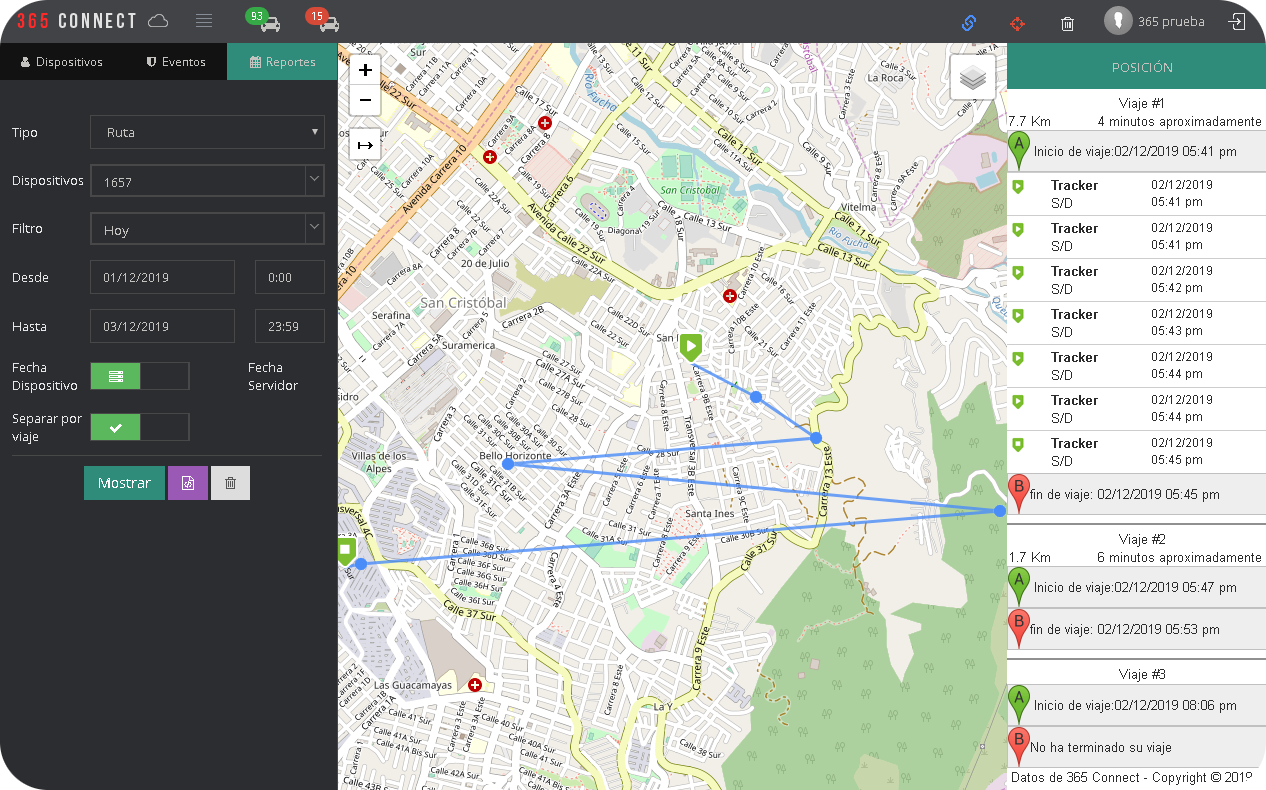
Task: Open the Tipo dropdown showing Ruta
Action: tap(207, 132)
